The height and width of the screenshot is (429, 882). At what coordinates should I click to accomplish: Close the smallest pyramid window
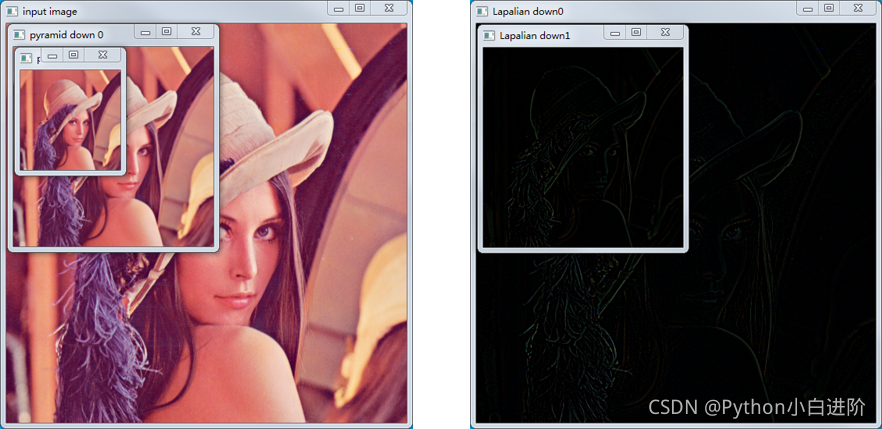(x=102, y=55)
